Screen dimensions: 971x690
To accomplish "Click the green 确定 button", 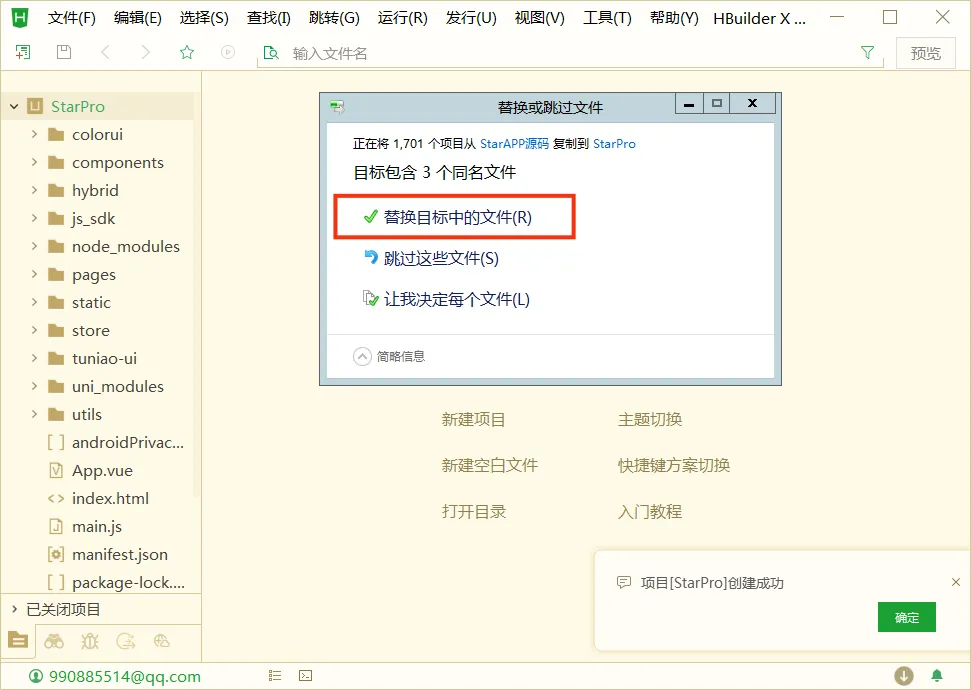I will (x=906, y=617).
